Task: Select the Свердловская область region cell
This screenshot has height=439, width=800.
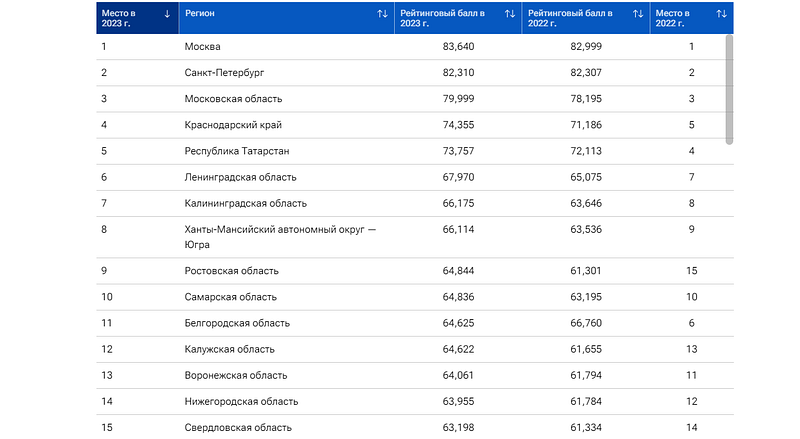Action: [238, 427]
